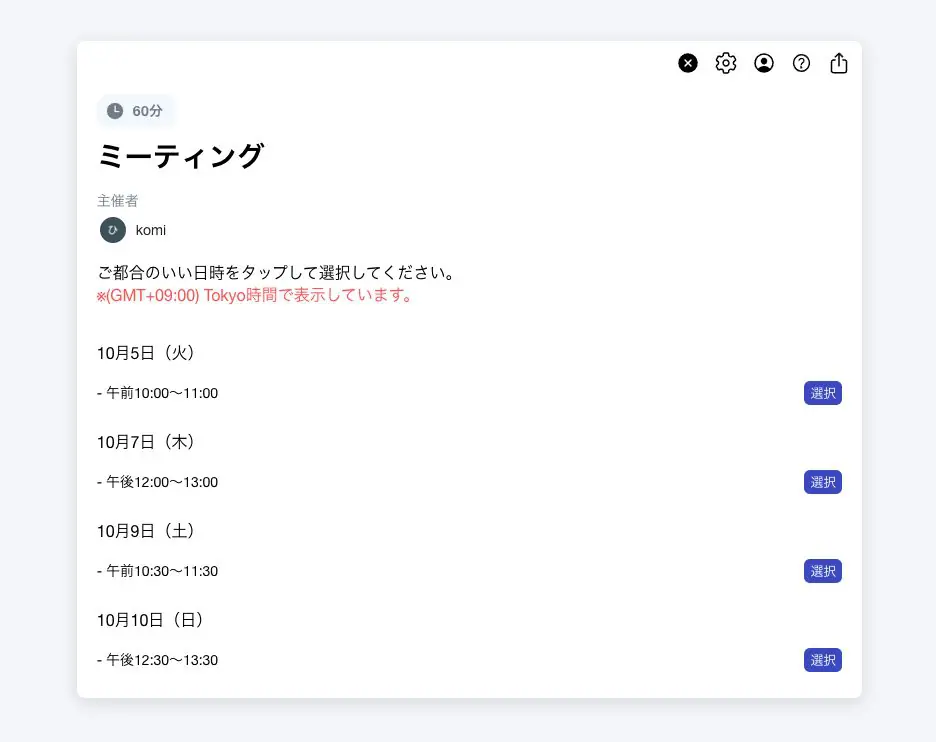Choose 選択 for 午前10:30〜11:30 on 10月9日
The width and height of the screenshot is (936, 742).
point(822,571)
